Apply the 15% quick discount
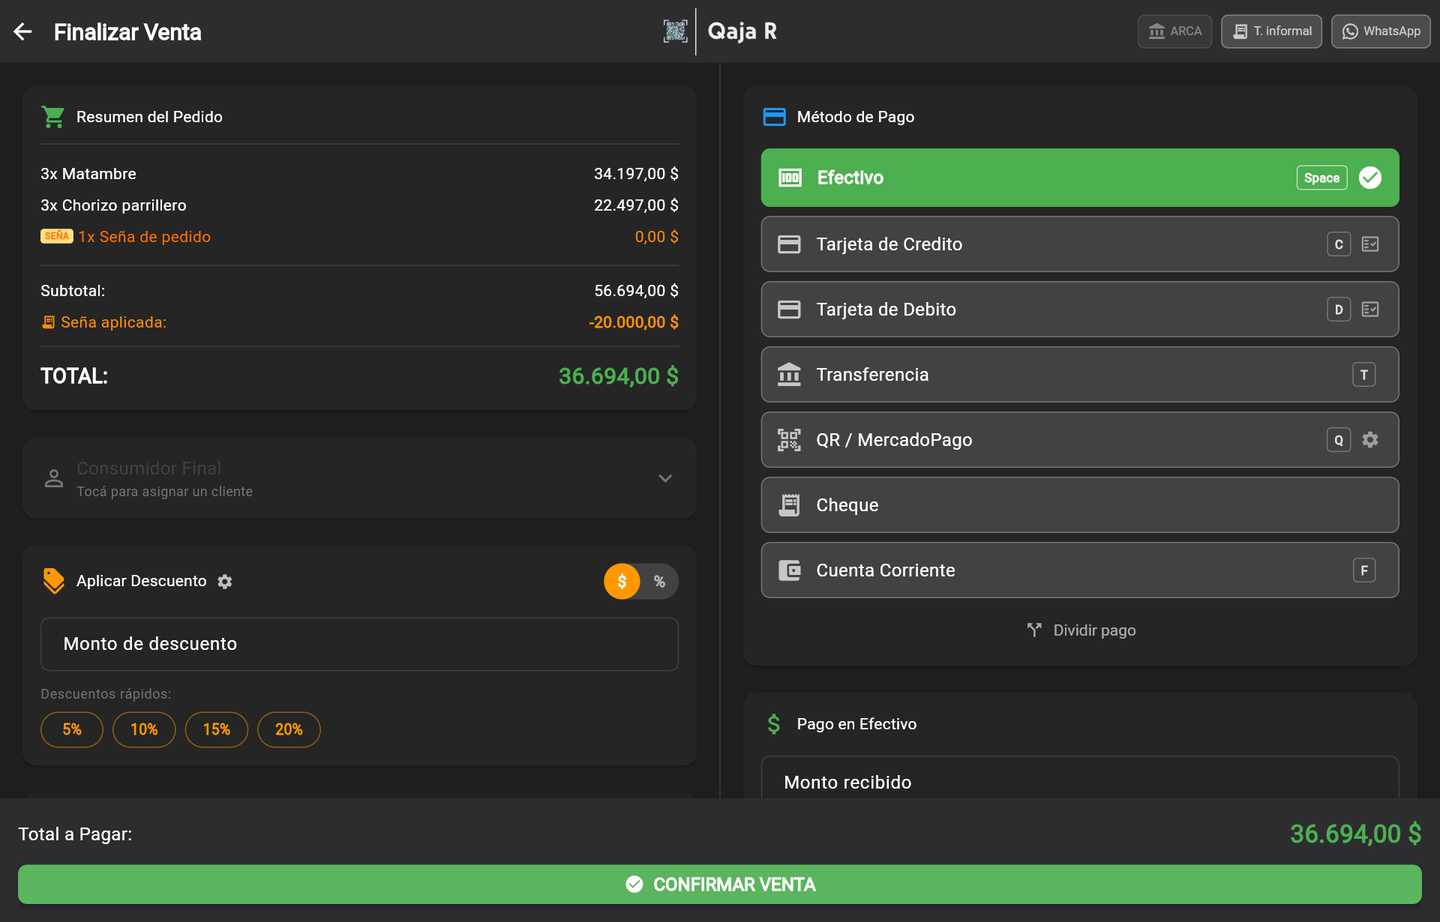 [216, 730]
